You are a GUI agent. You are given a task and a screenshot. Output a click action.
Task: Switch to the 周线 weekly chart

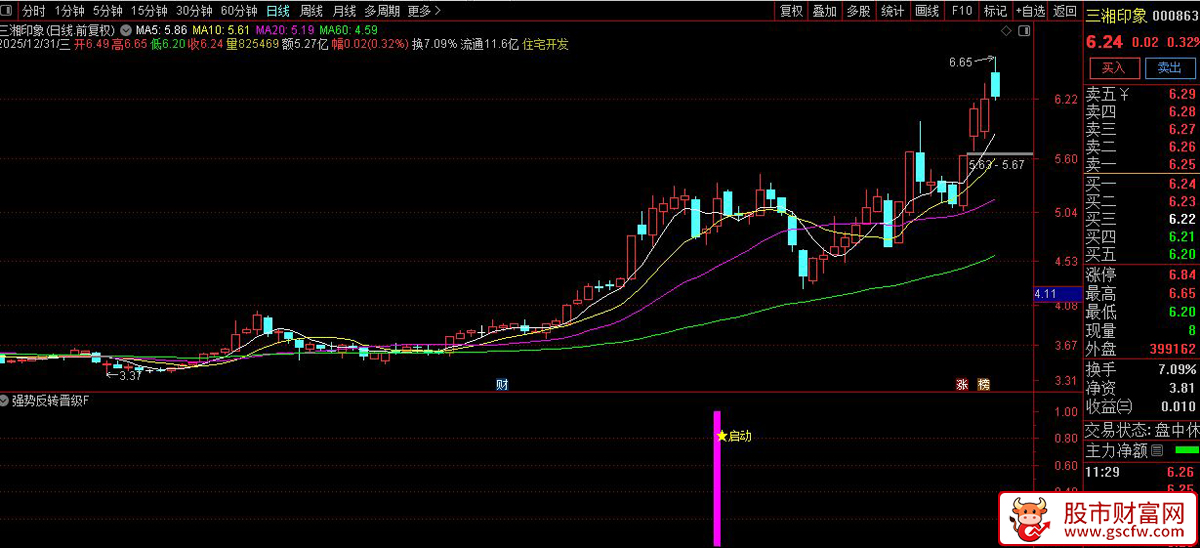pyautogui.click(x=311, y=11)
